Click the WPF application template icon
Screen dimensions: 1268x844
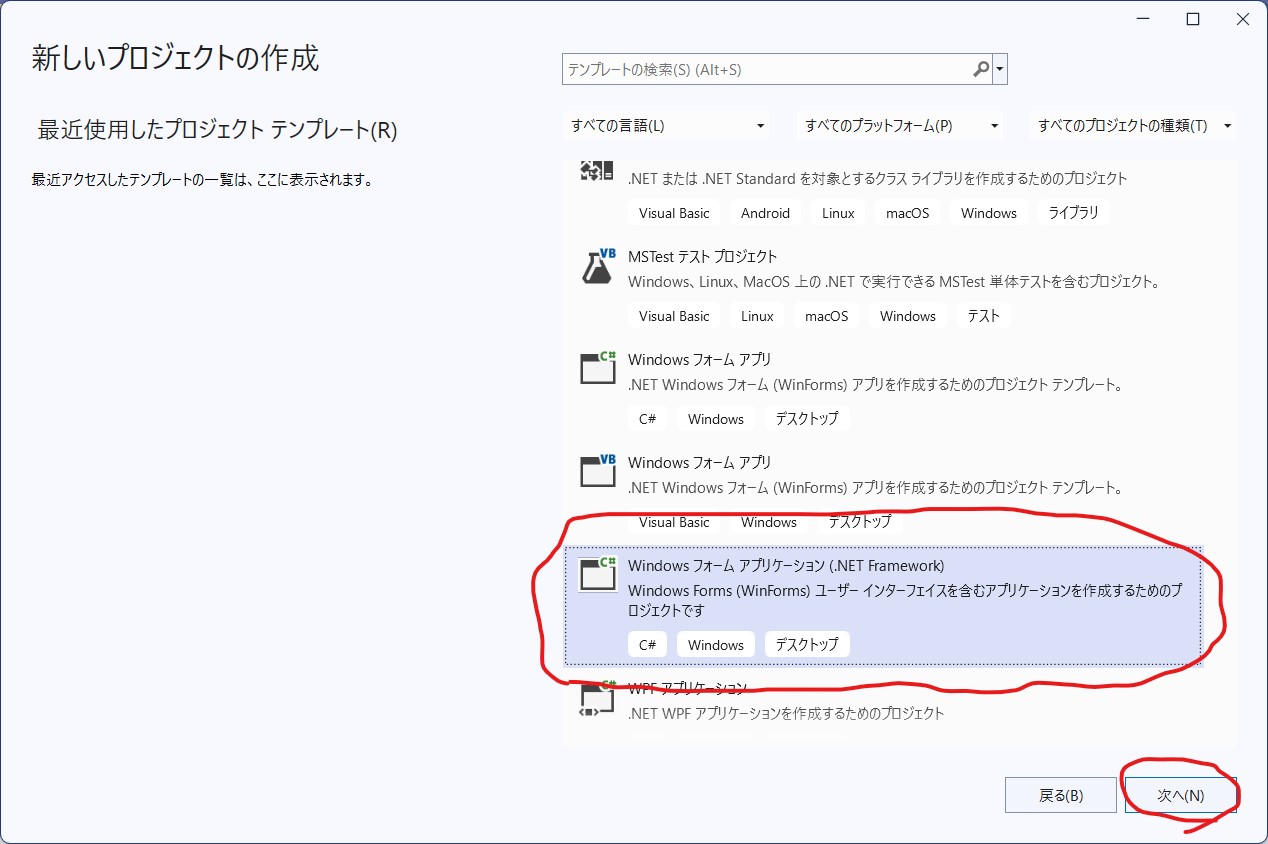point(598,701)
